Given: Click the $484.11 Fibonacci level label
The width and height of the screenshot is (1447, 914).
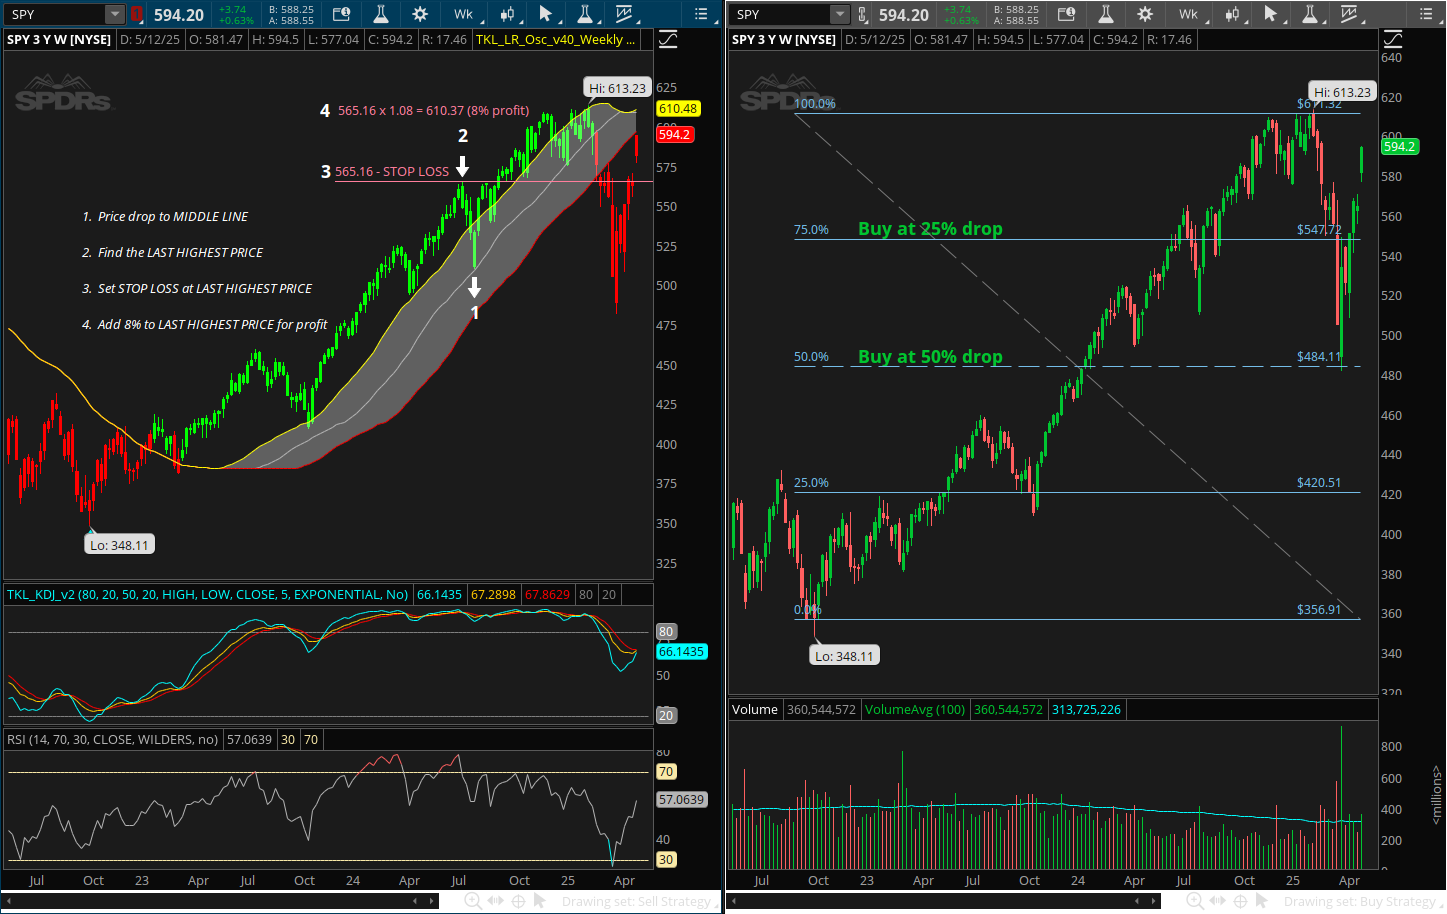Looking at the screenshot, I should (1319, 357).
